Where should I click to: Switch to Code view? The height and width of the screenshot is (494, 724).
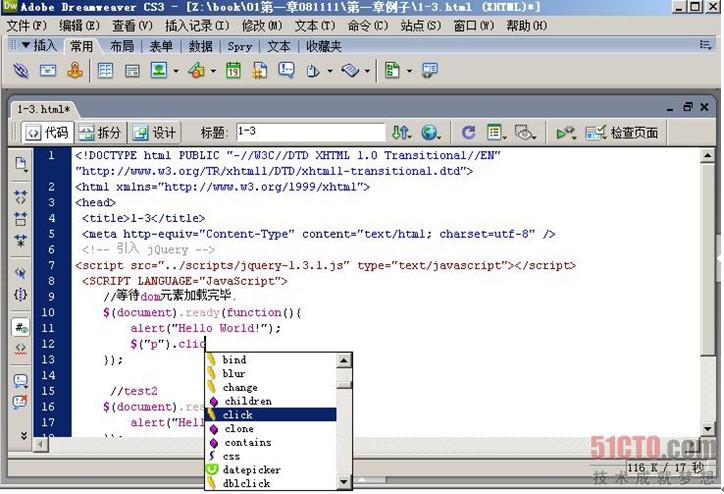click(47, 133)
